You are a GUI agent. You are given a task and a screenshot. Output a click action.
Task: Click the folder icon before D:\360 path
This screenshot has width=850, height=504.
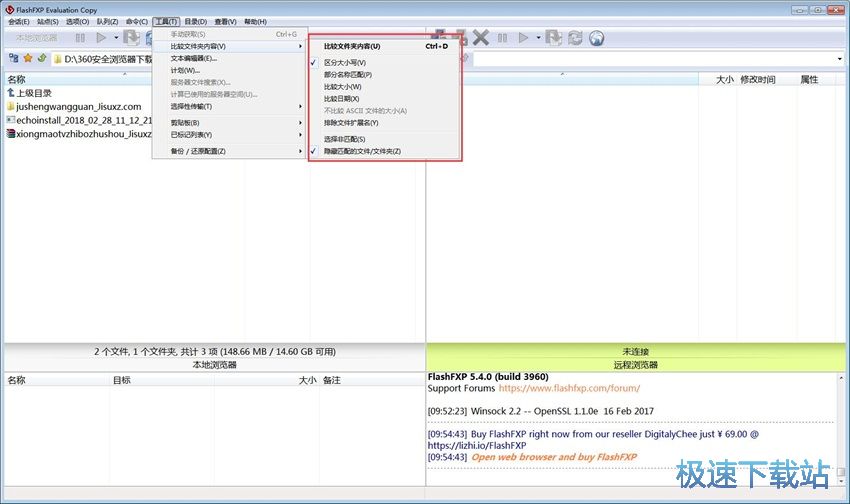(x=57, y=59)
